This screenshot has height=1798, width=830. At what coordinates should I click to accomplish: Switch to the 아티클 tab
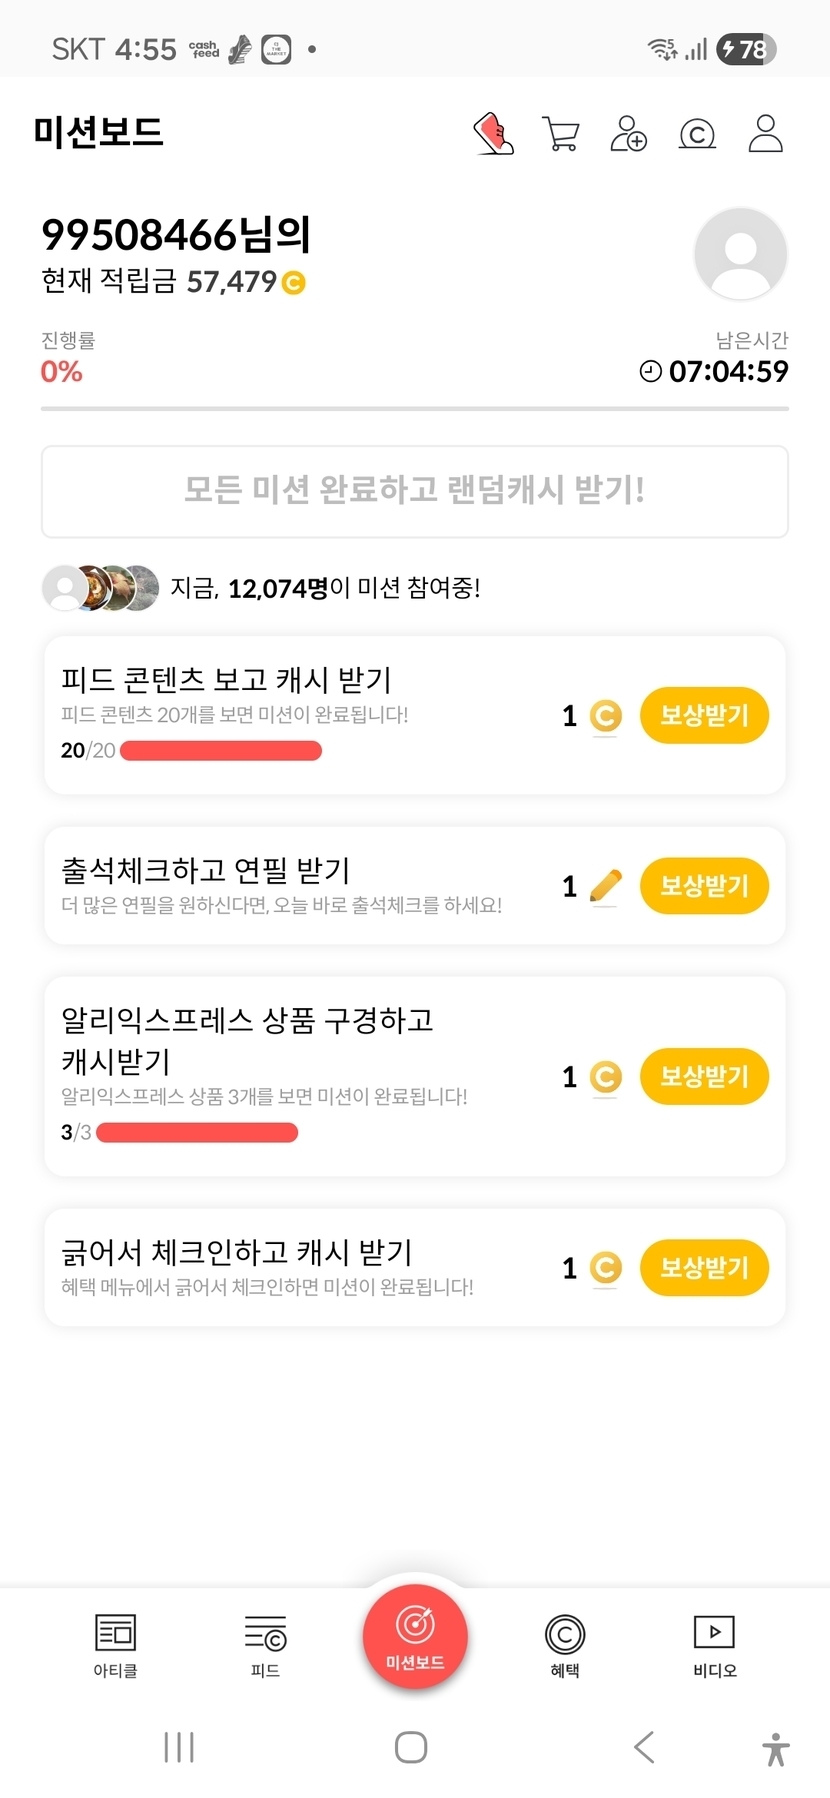(x=115, y=1645)
